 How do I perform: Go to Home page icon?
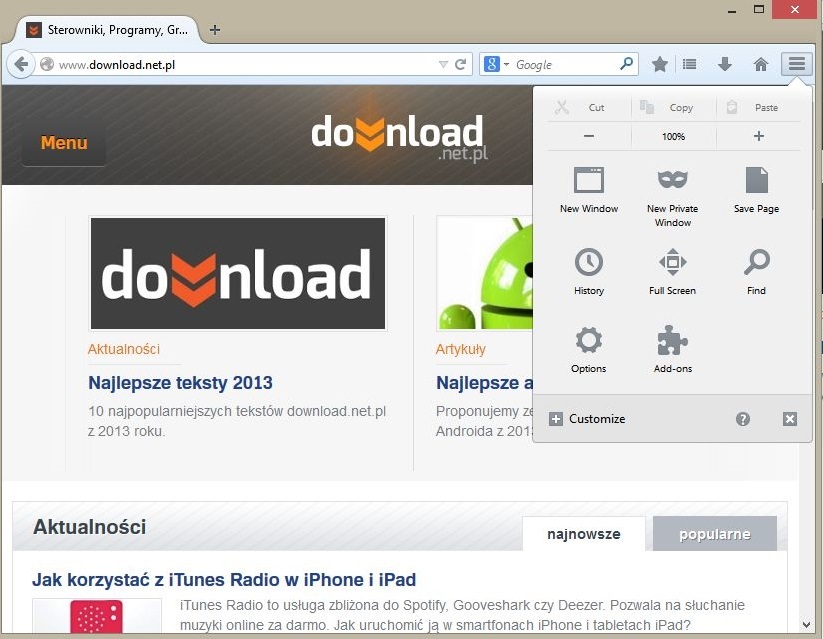pyautogui.click(x=761, y=65)
